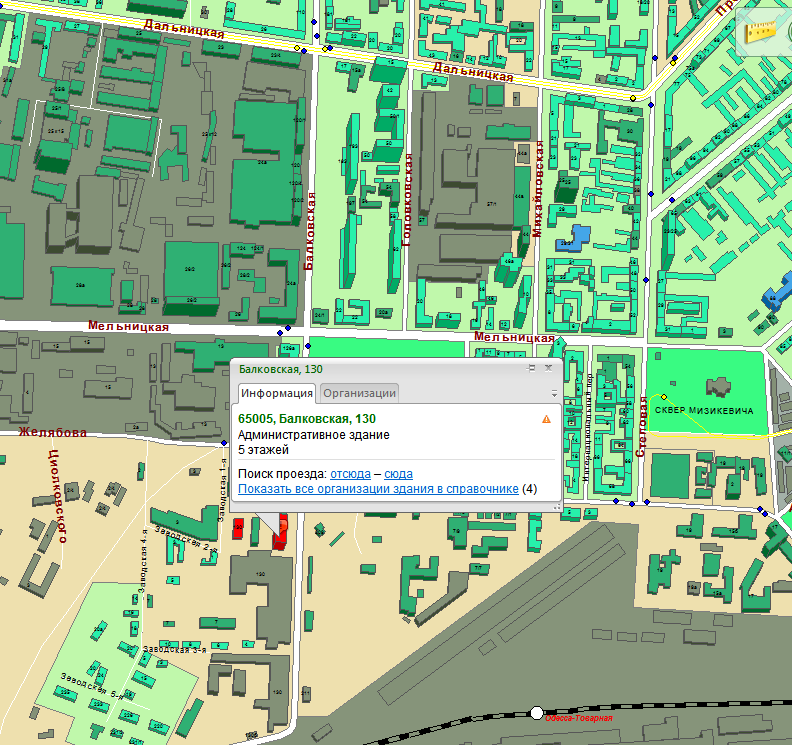The width and height of the screenshot is (792, 745).
Task: Switch to the Информация tab
Action: point(277,394)
